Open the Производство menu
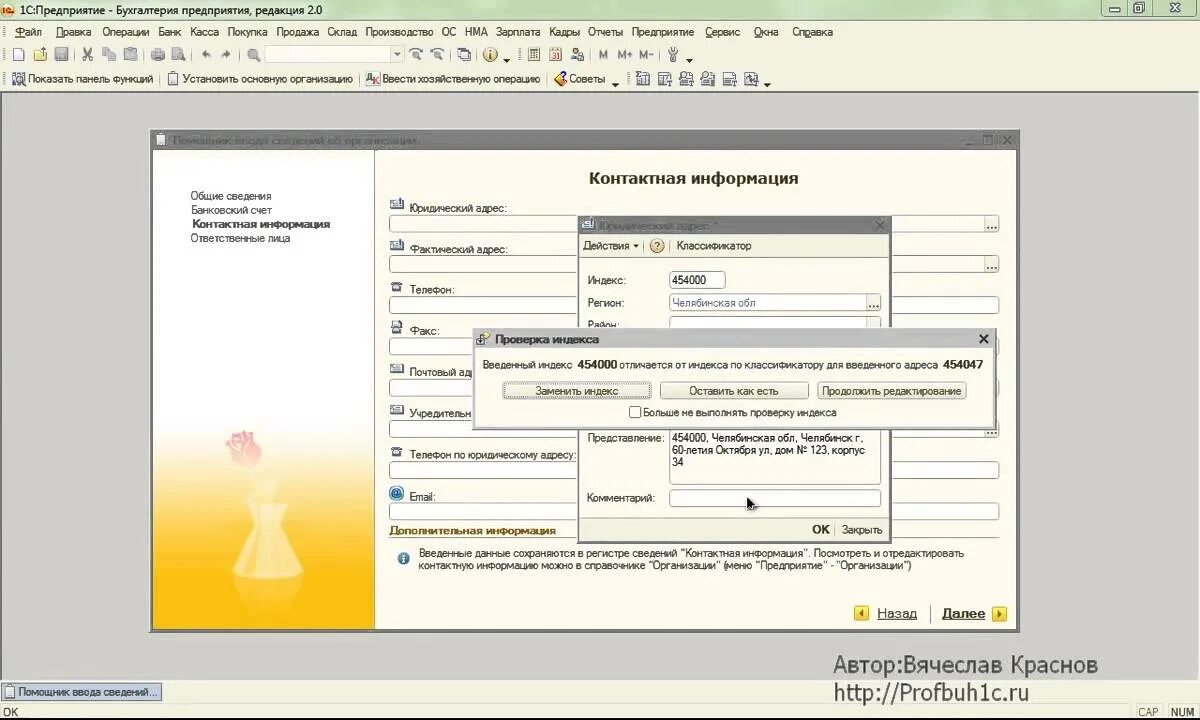The height and width of the screenshot is (720, 1200). (399, 32)
